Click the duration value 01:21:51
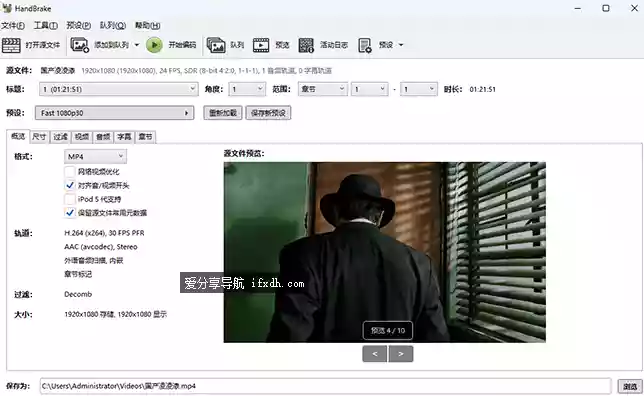This screenshot has width=644, height=396. pyautogui.click(x=483, y=89)
